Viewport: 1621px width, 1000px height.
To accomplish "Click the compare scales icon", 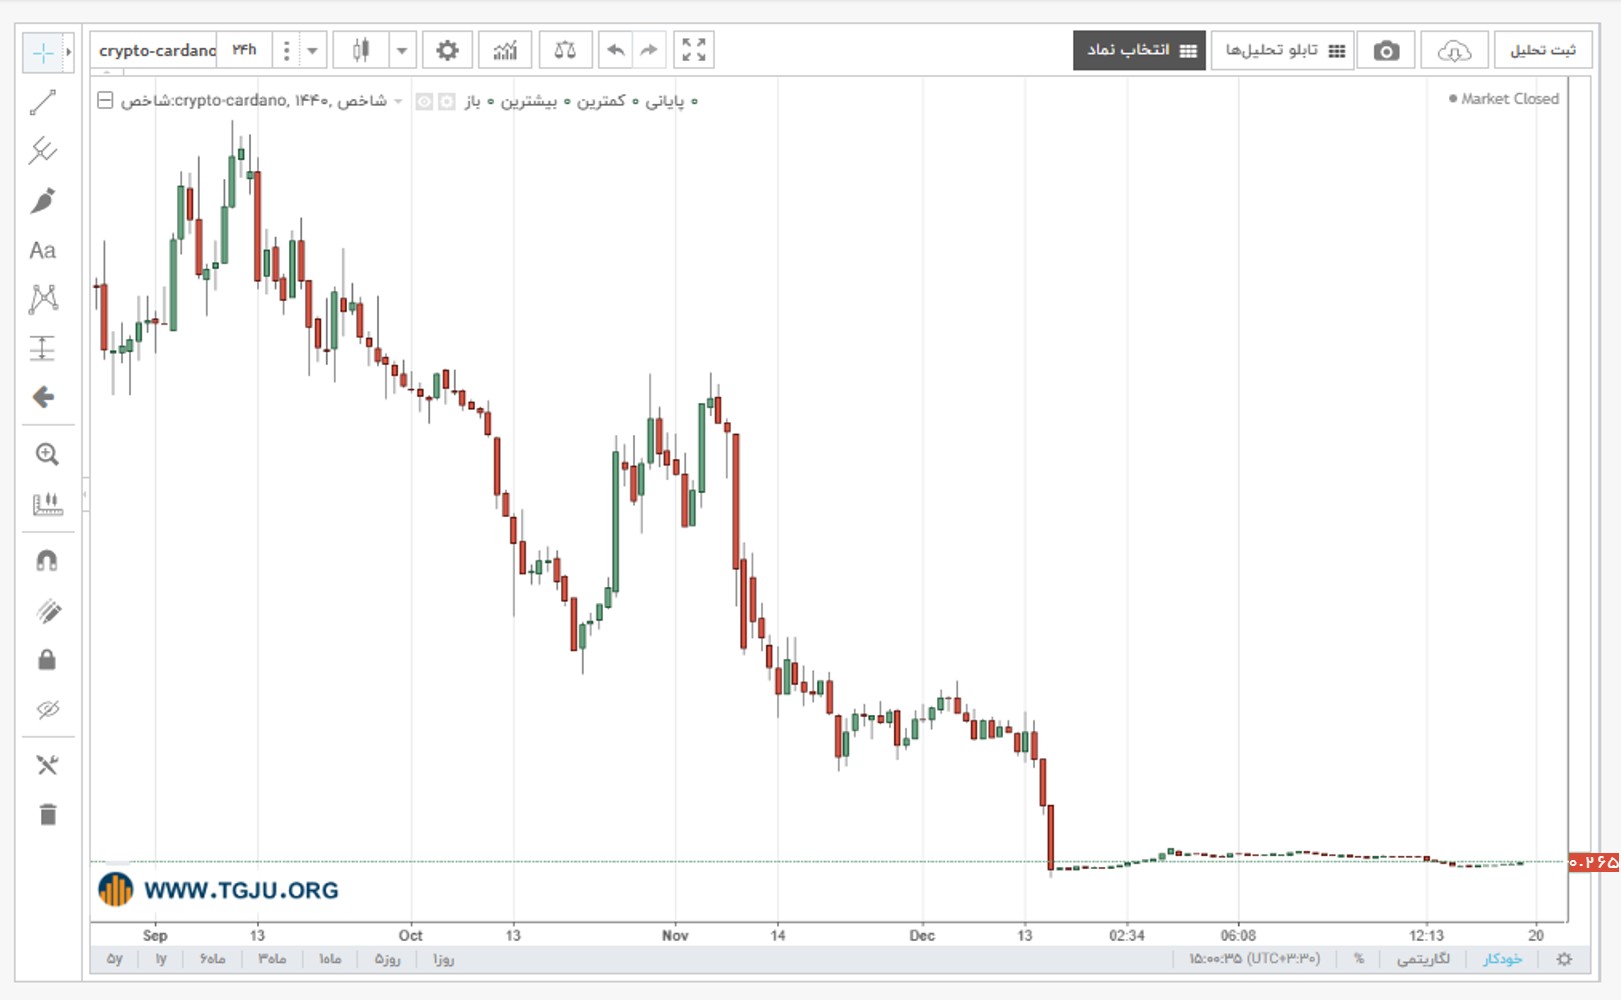I will click(x=565, y=50).
